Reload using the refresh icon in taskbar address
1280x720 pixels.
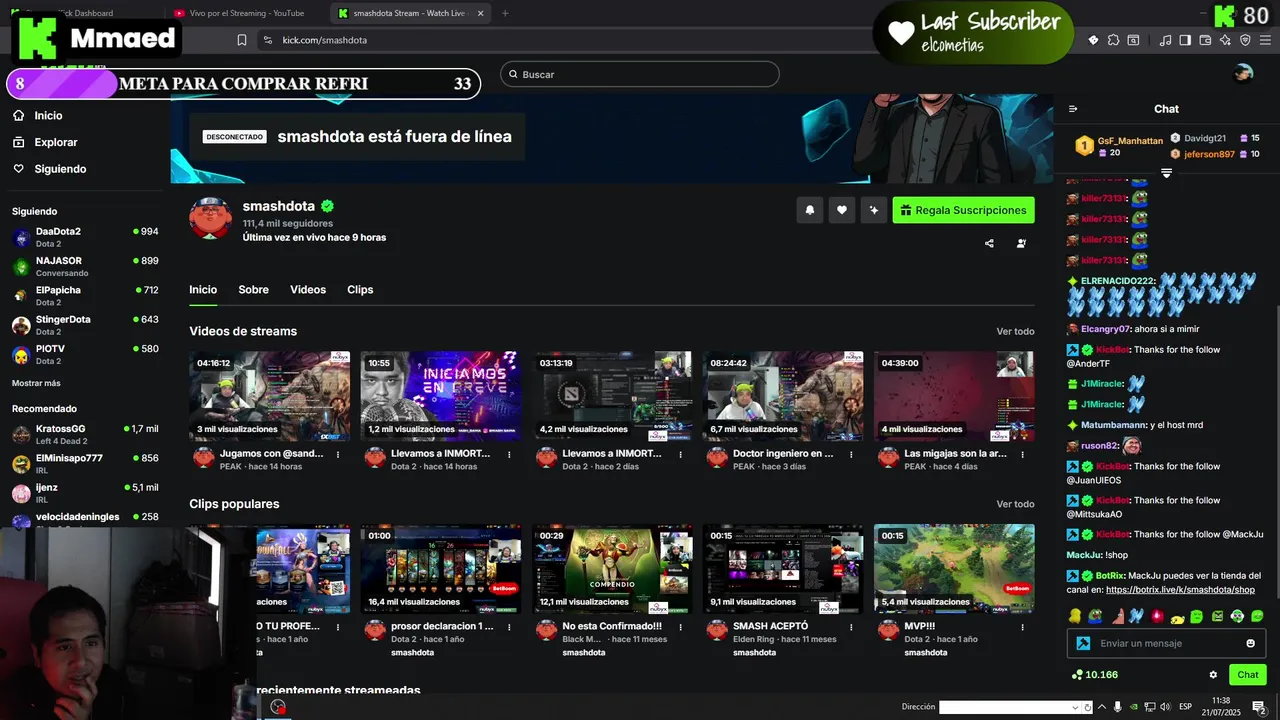coord(1088,707)
